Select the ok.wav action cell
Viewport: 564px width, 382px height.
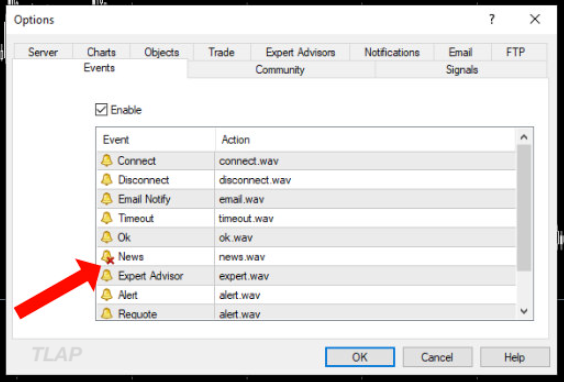(365, 237)
